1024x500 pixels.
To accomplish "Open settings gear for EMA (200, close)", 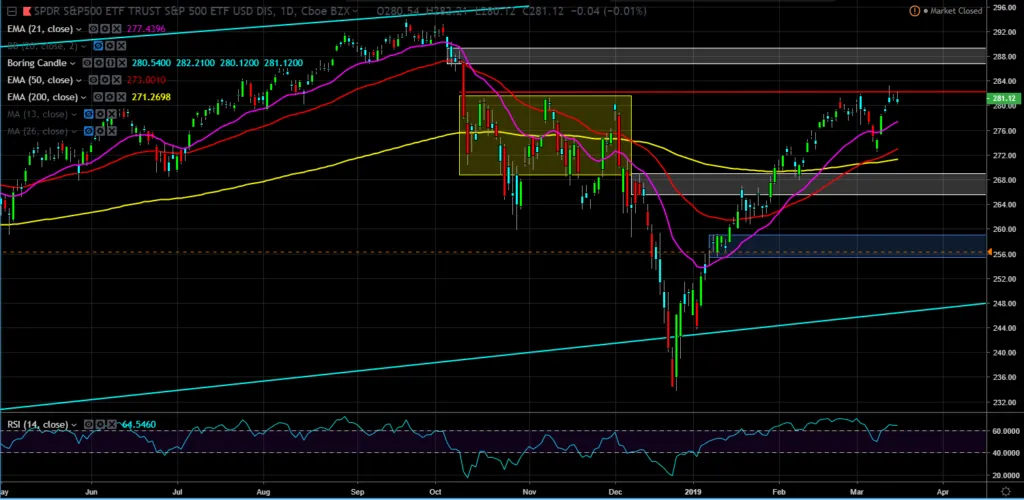I will point(110,97).
